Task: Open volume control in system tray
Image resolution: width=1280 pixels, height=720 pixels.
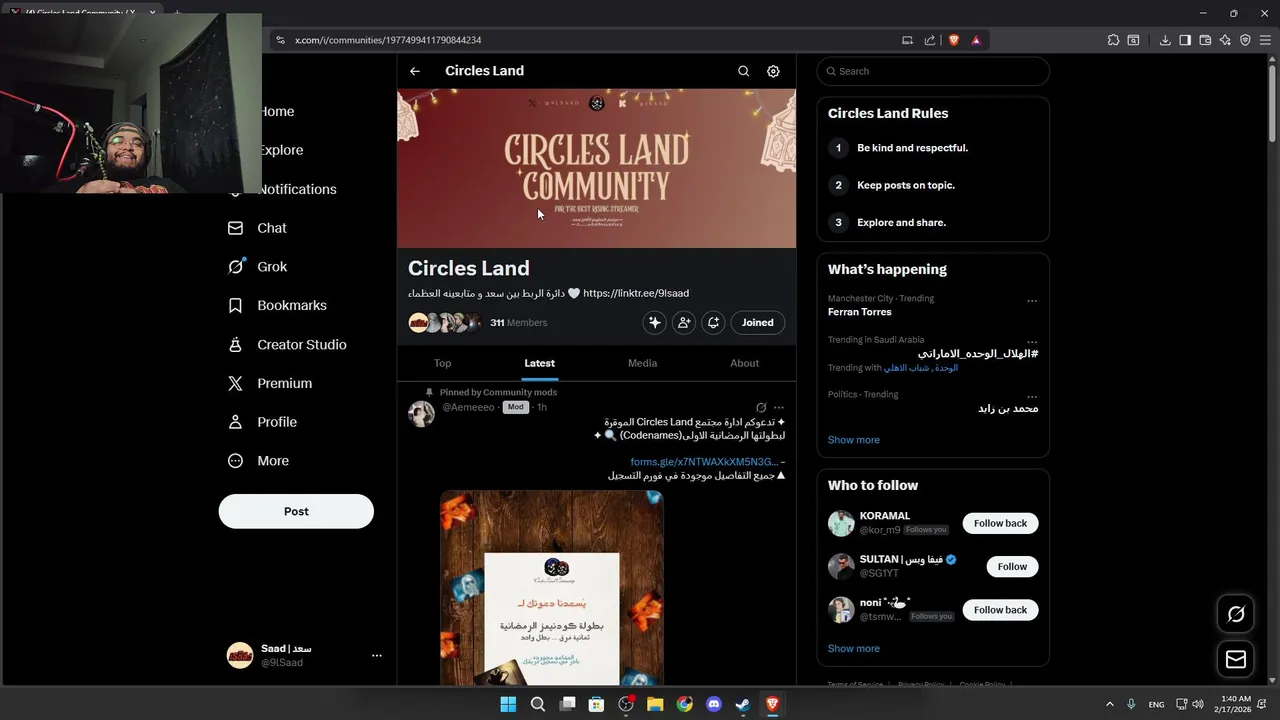Action: (x=1198, y=704)
